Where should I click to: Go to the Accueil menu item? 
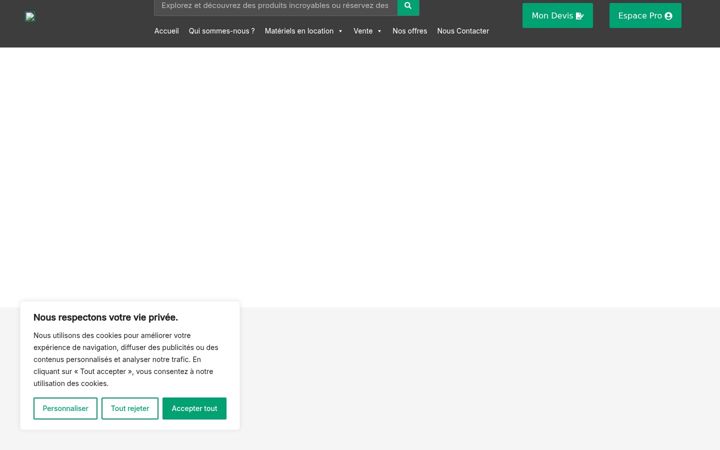166,31
